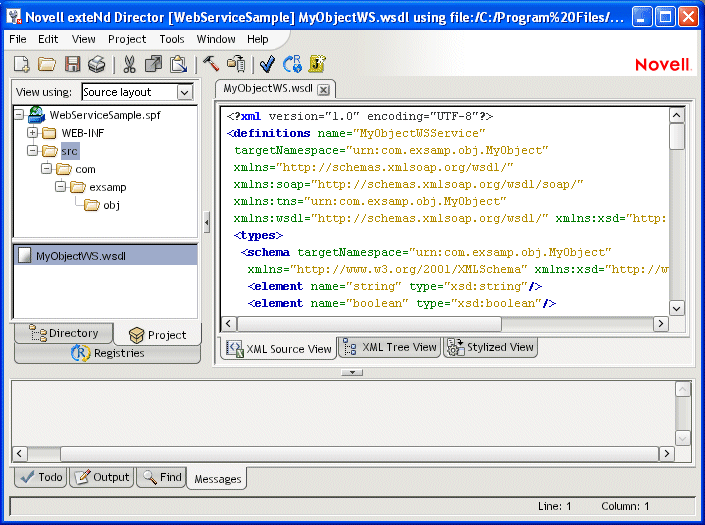Open the Help menu
The height and width of the screenshot is (525, 705).
(258, 39)
